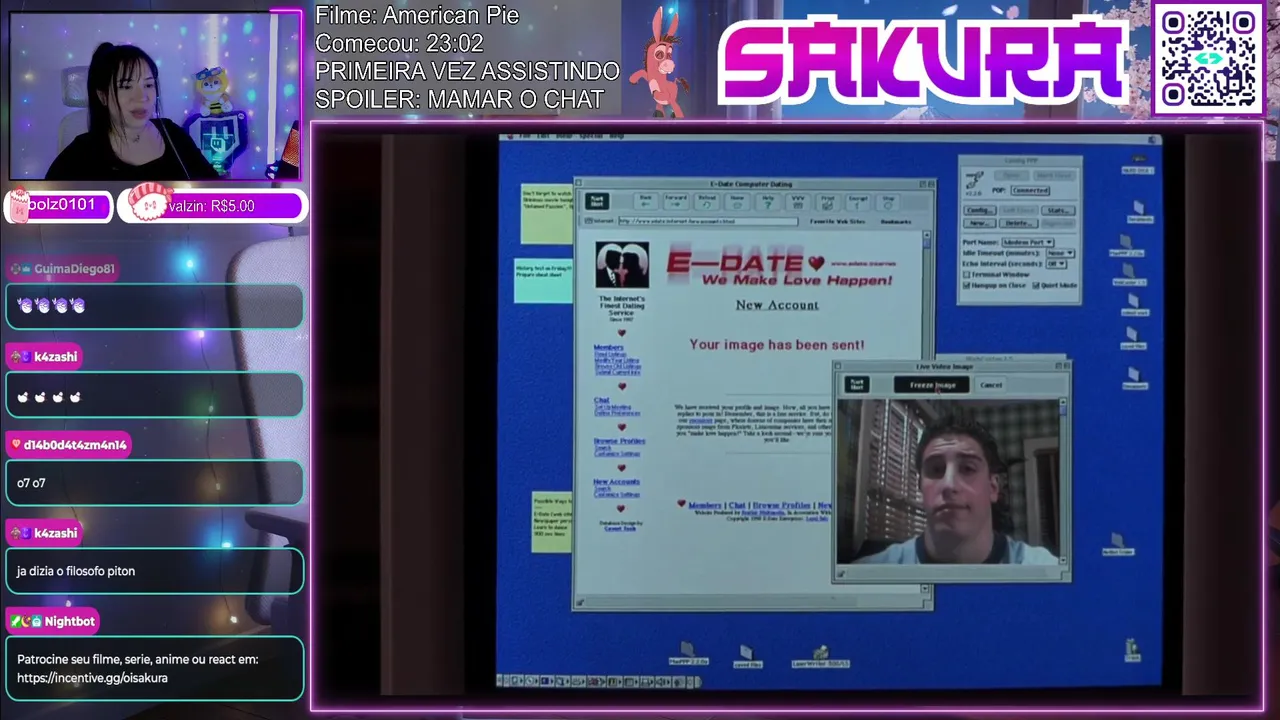This screenshot has height=720, width=1280.
Task: Click the polz0101 badge
Action: point(59,205)
